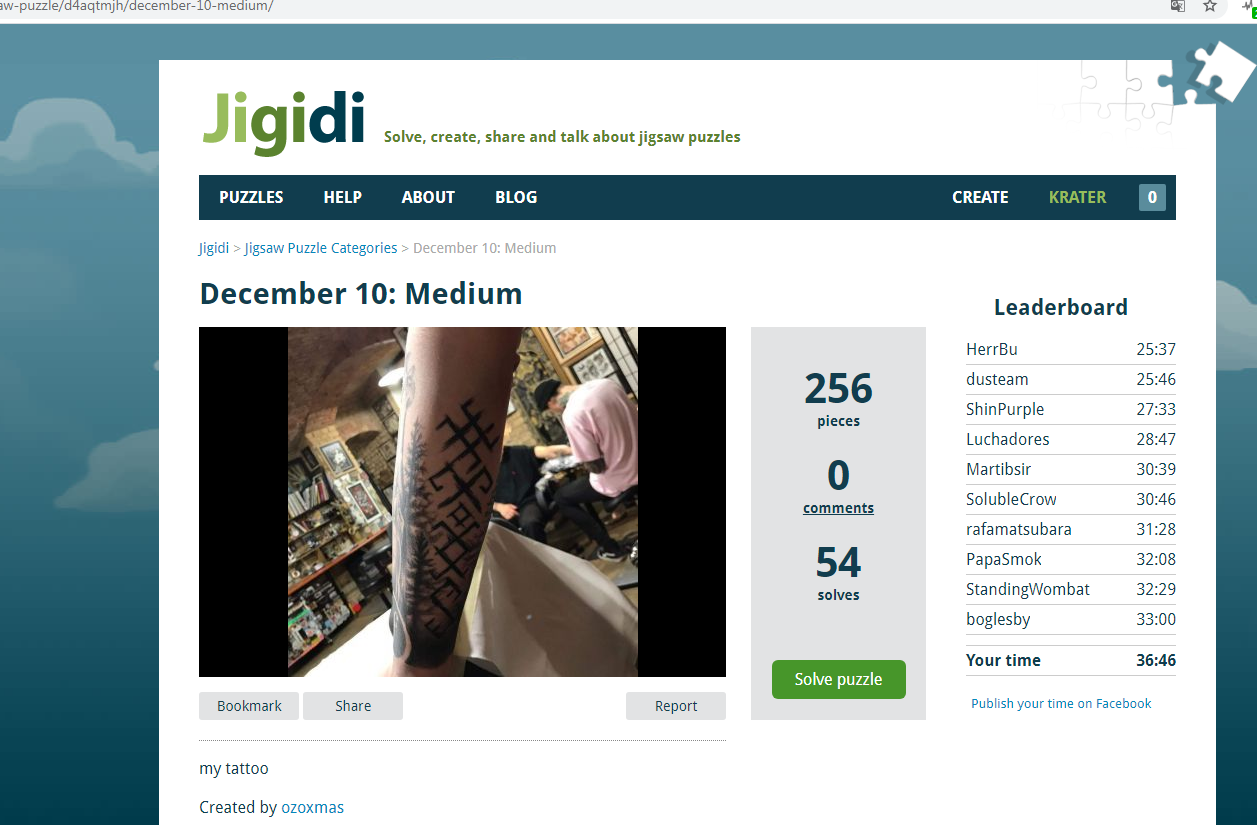Open the PUZZLES menu

click(251, 197)
